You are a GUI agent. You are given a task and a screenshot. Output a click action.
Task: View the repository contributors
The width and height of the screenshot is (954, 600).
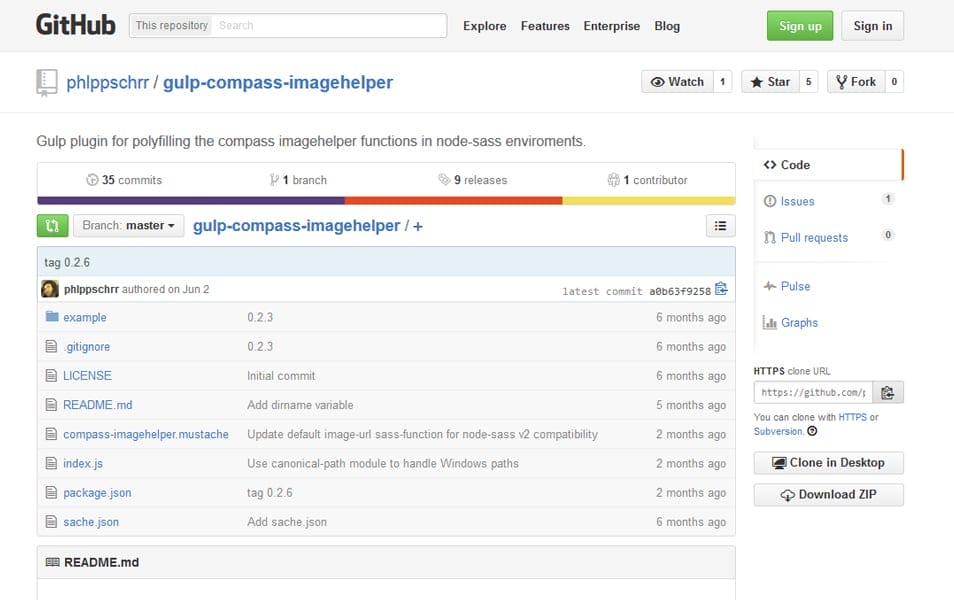(649, 180)
